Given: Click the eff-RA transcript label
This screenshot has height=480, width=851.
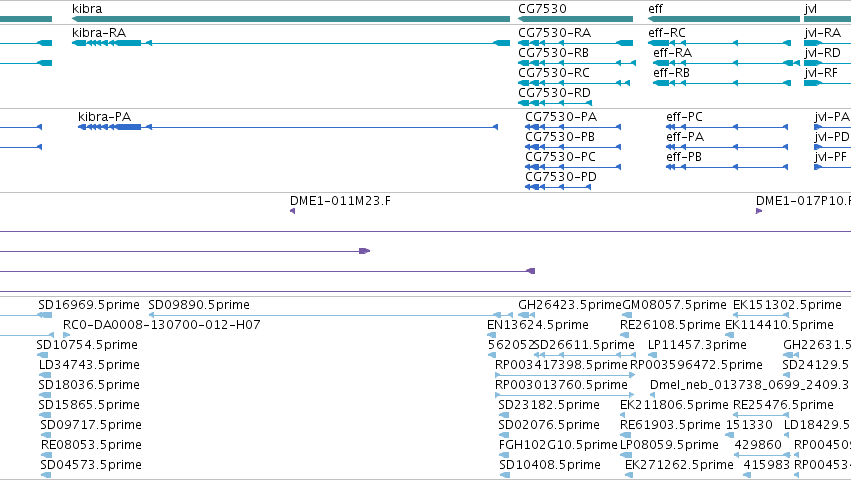Looking at the screenshot, I should (x=673, y=53).
